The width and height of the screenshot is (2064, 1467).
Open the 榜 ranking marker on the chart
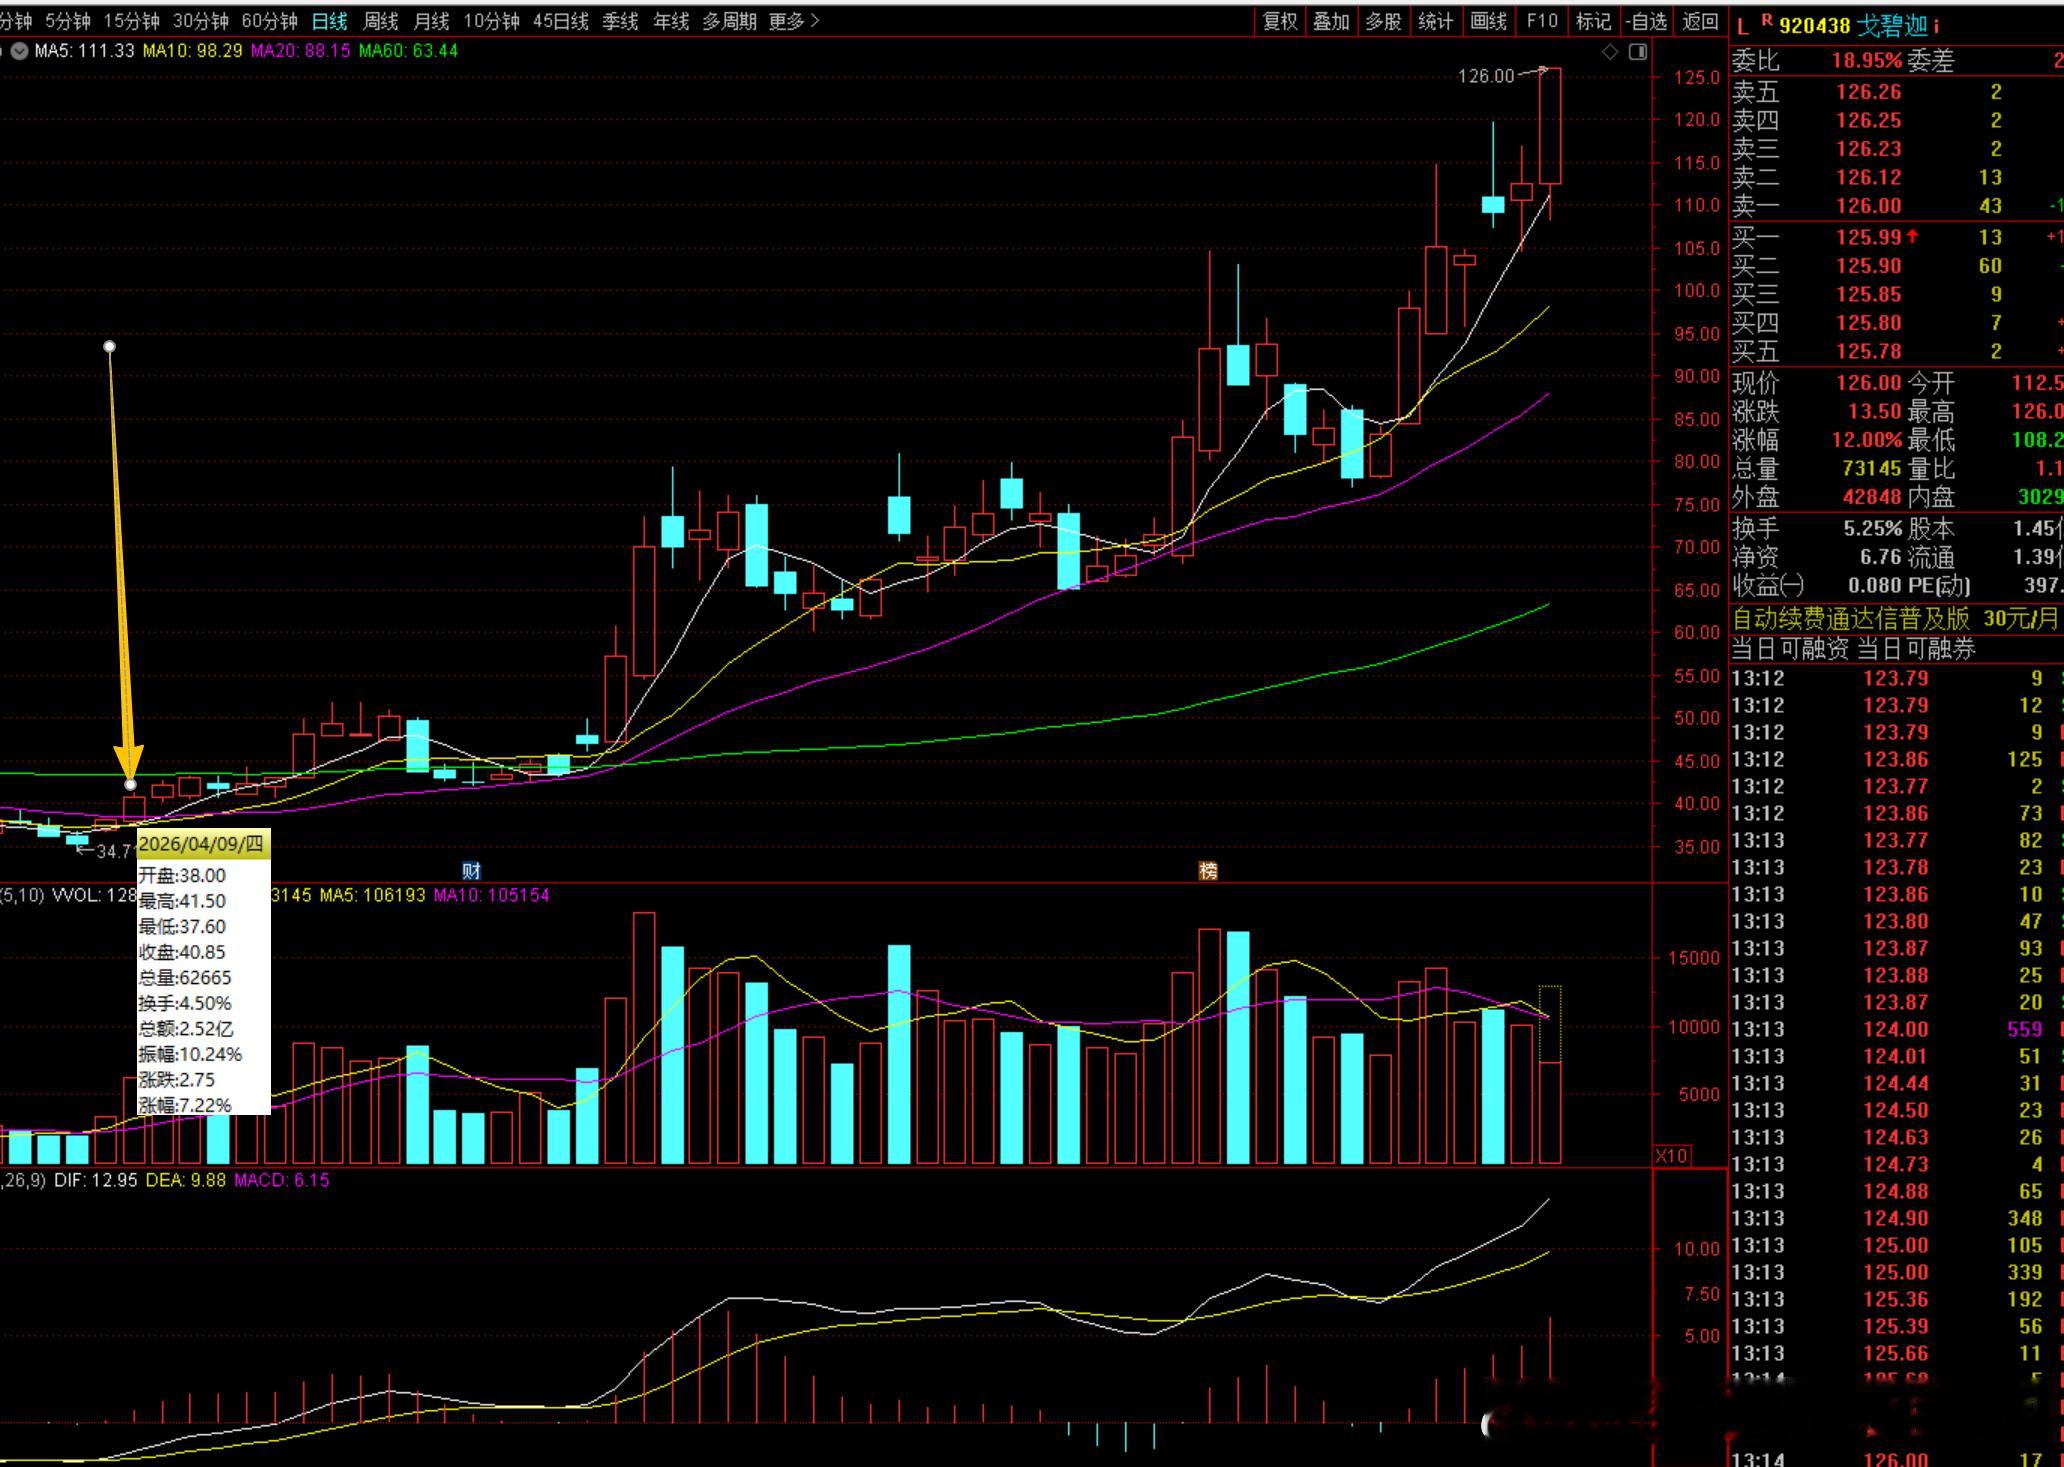1208,871
